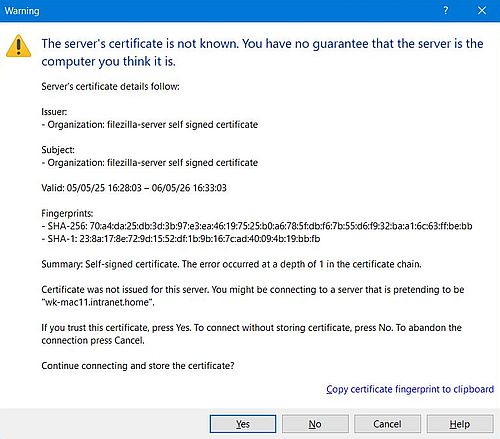500x439 pixels.
Task: Open the Help button at bottom right
Action: 460,424
